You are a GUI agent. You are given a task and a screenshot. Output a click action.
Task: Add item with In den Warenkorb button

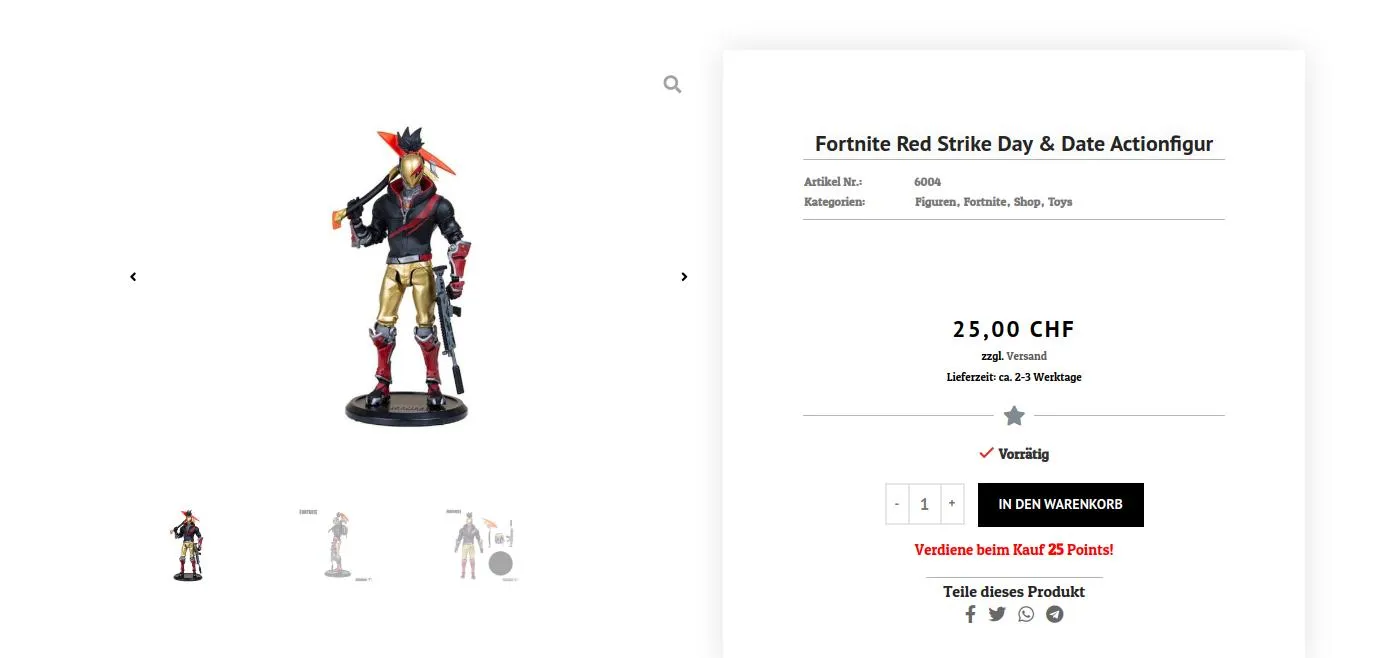point(1061,505)
